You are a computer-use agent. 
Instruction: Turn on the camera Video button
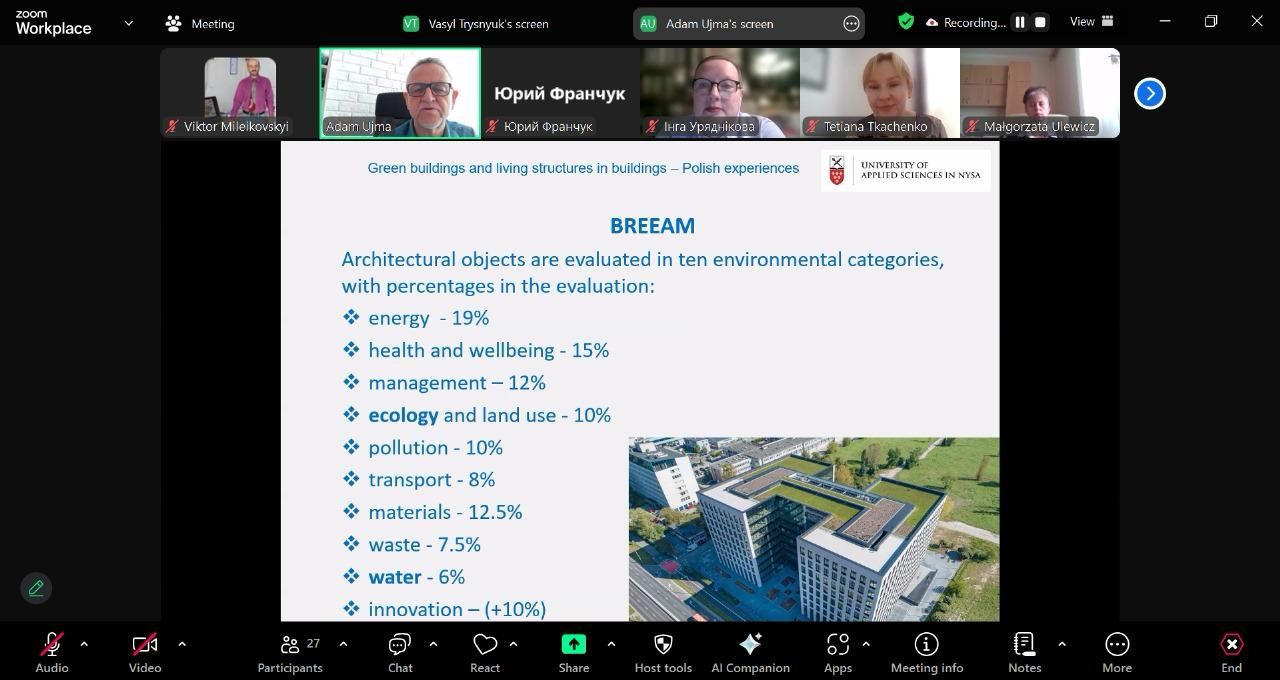[145, 652]
